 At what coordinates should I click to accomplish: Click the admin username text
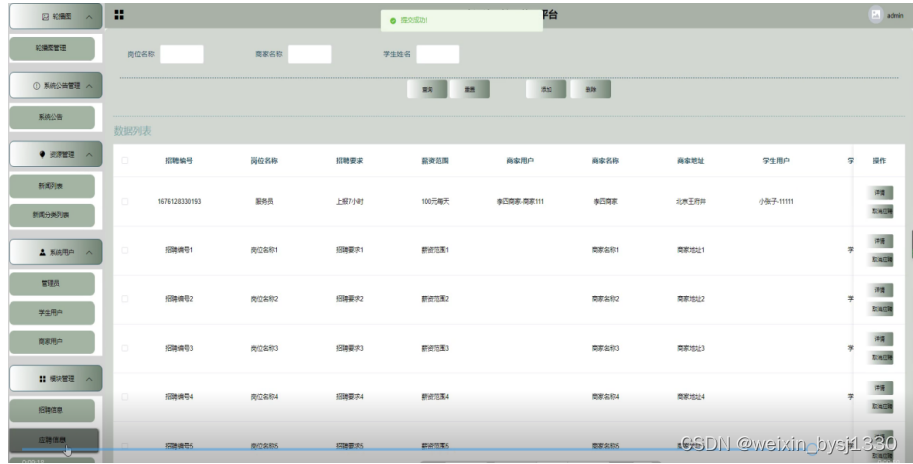click(x=895, y=16)
